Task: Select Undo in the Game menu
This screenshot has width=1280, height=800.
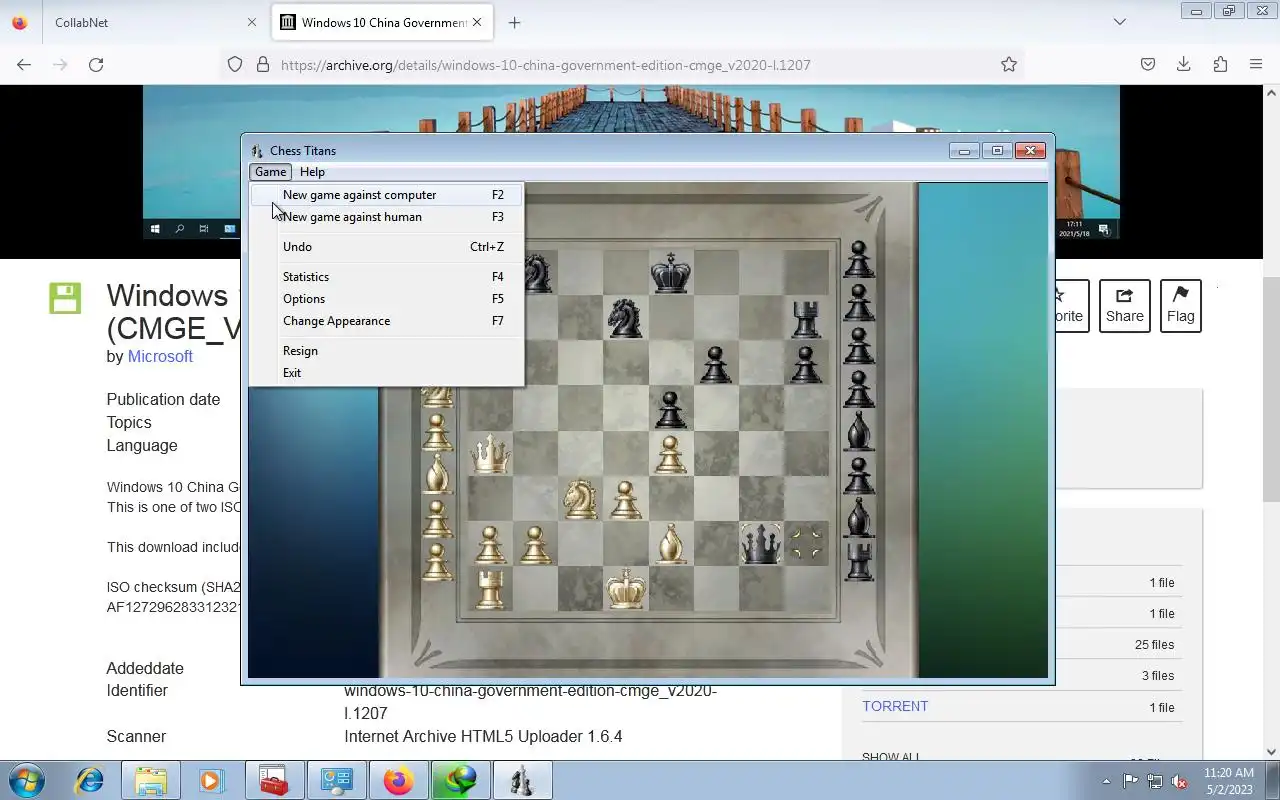Action: point(386,247)
